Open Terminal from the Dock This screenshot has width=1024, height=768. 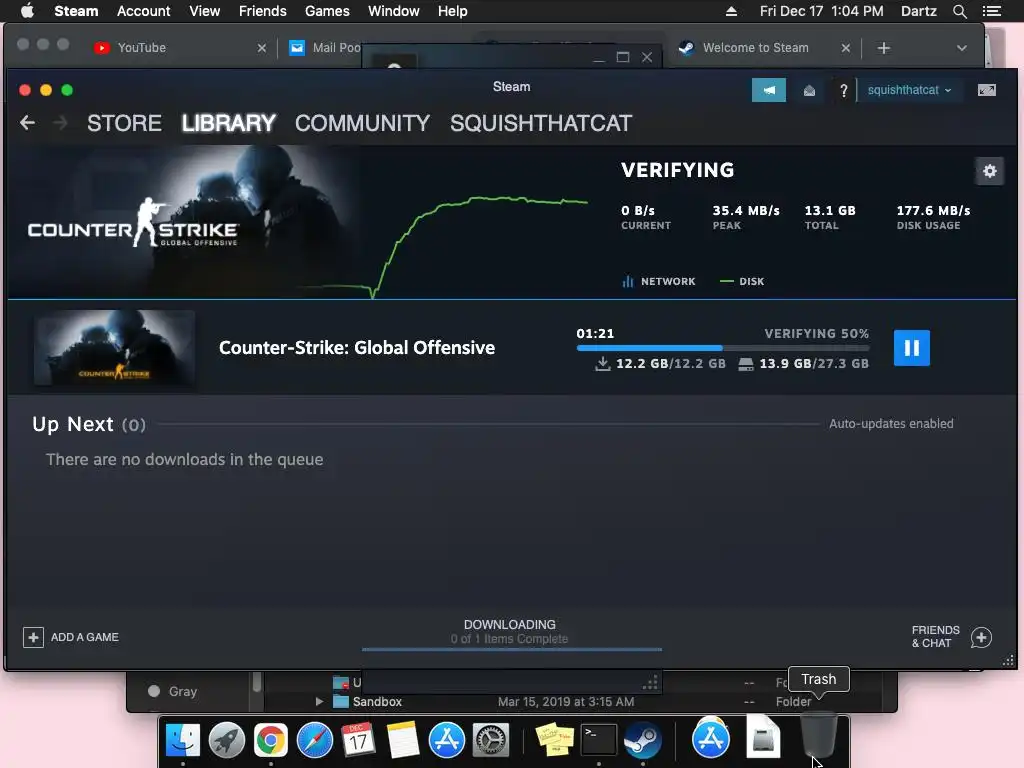599,740
